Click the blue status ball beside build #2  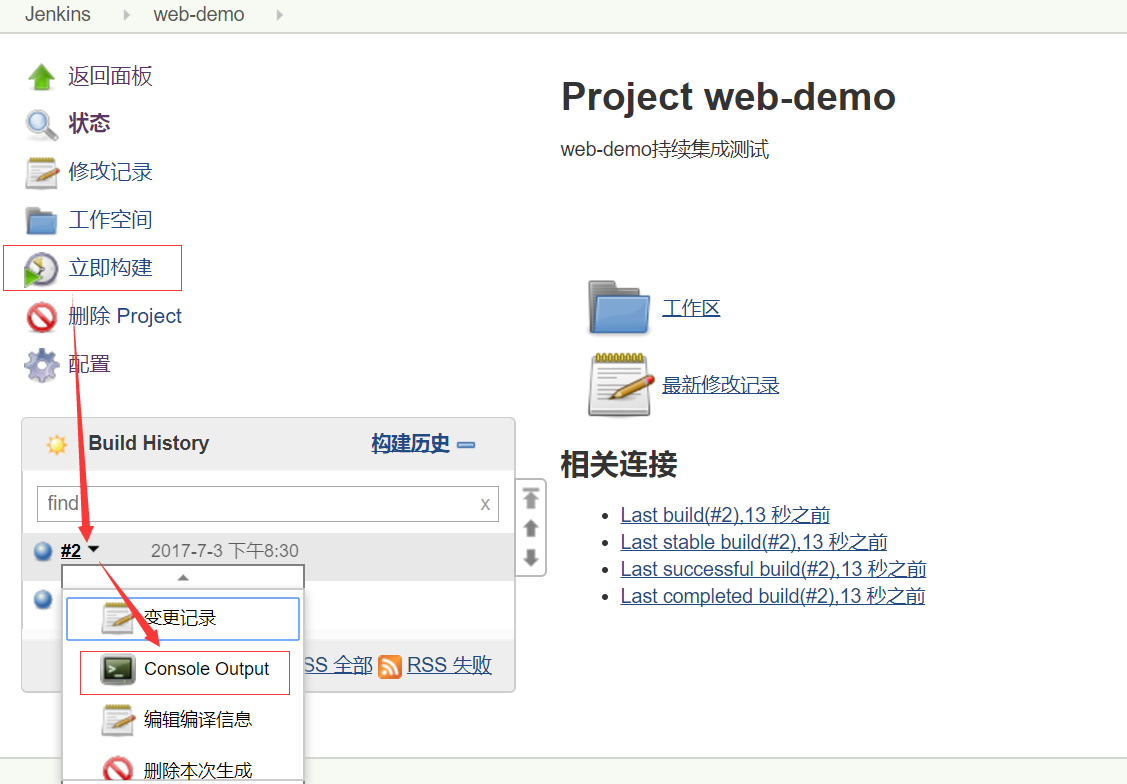(x=42, y=551)
